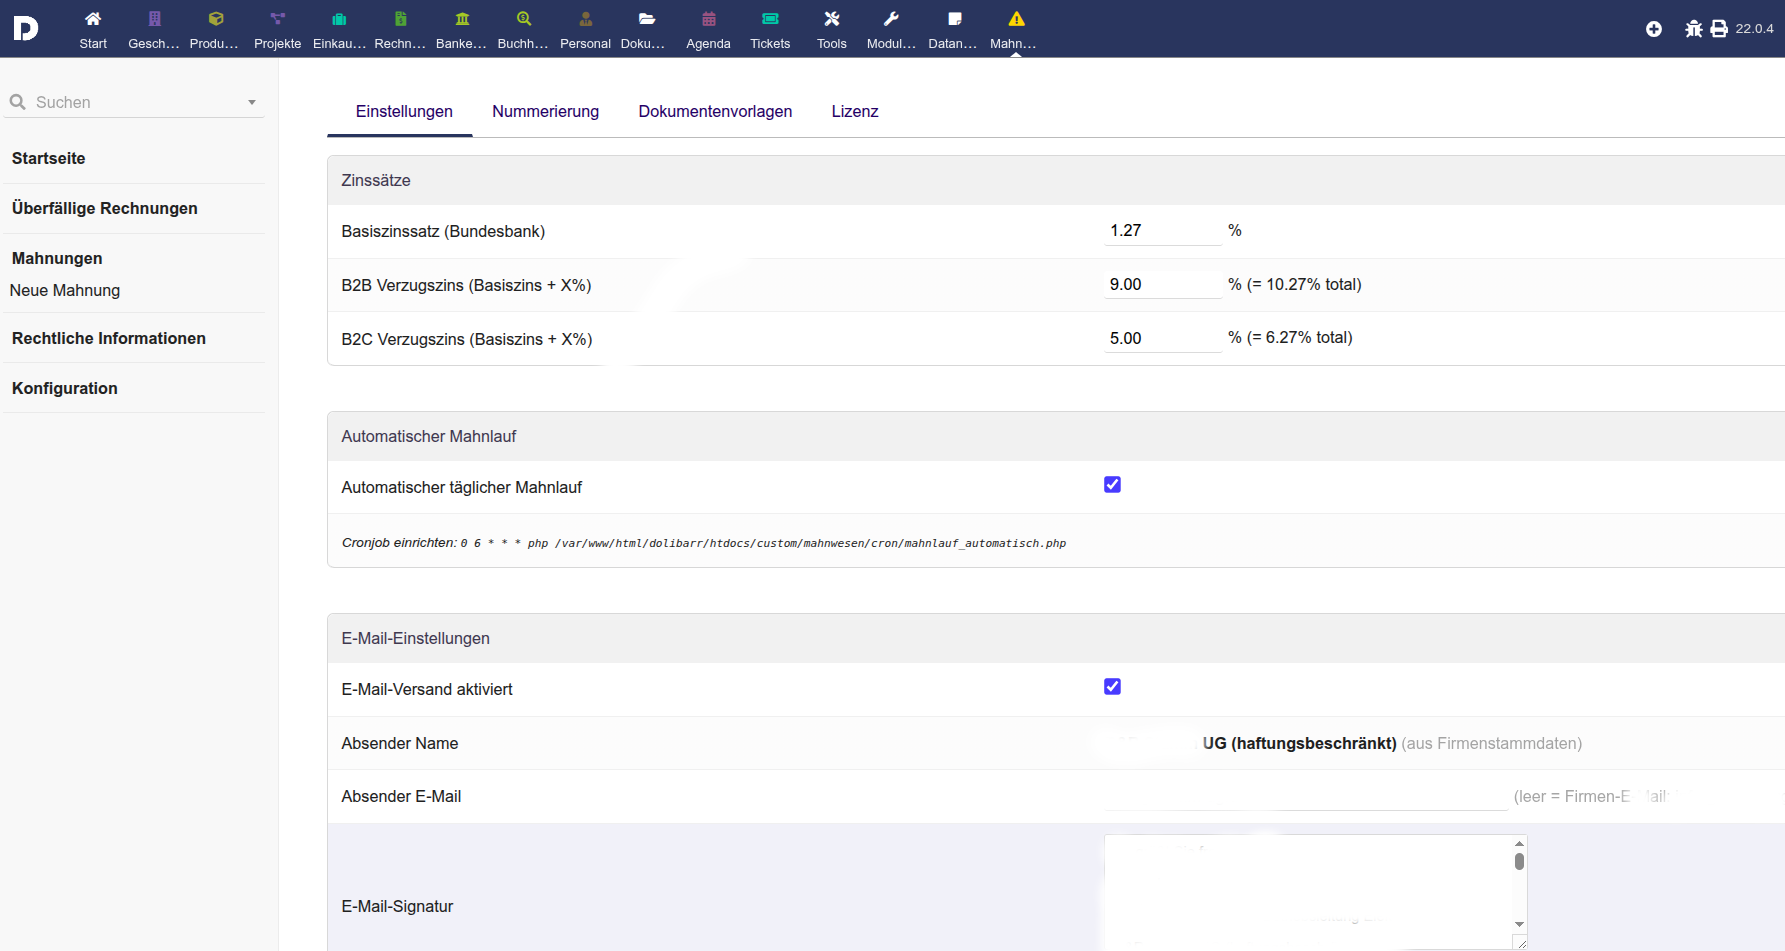Click the plus quick-add icon
Screen dimensions: 1785x951
click(x=1654, y=29)
